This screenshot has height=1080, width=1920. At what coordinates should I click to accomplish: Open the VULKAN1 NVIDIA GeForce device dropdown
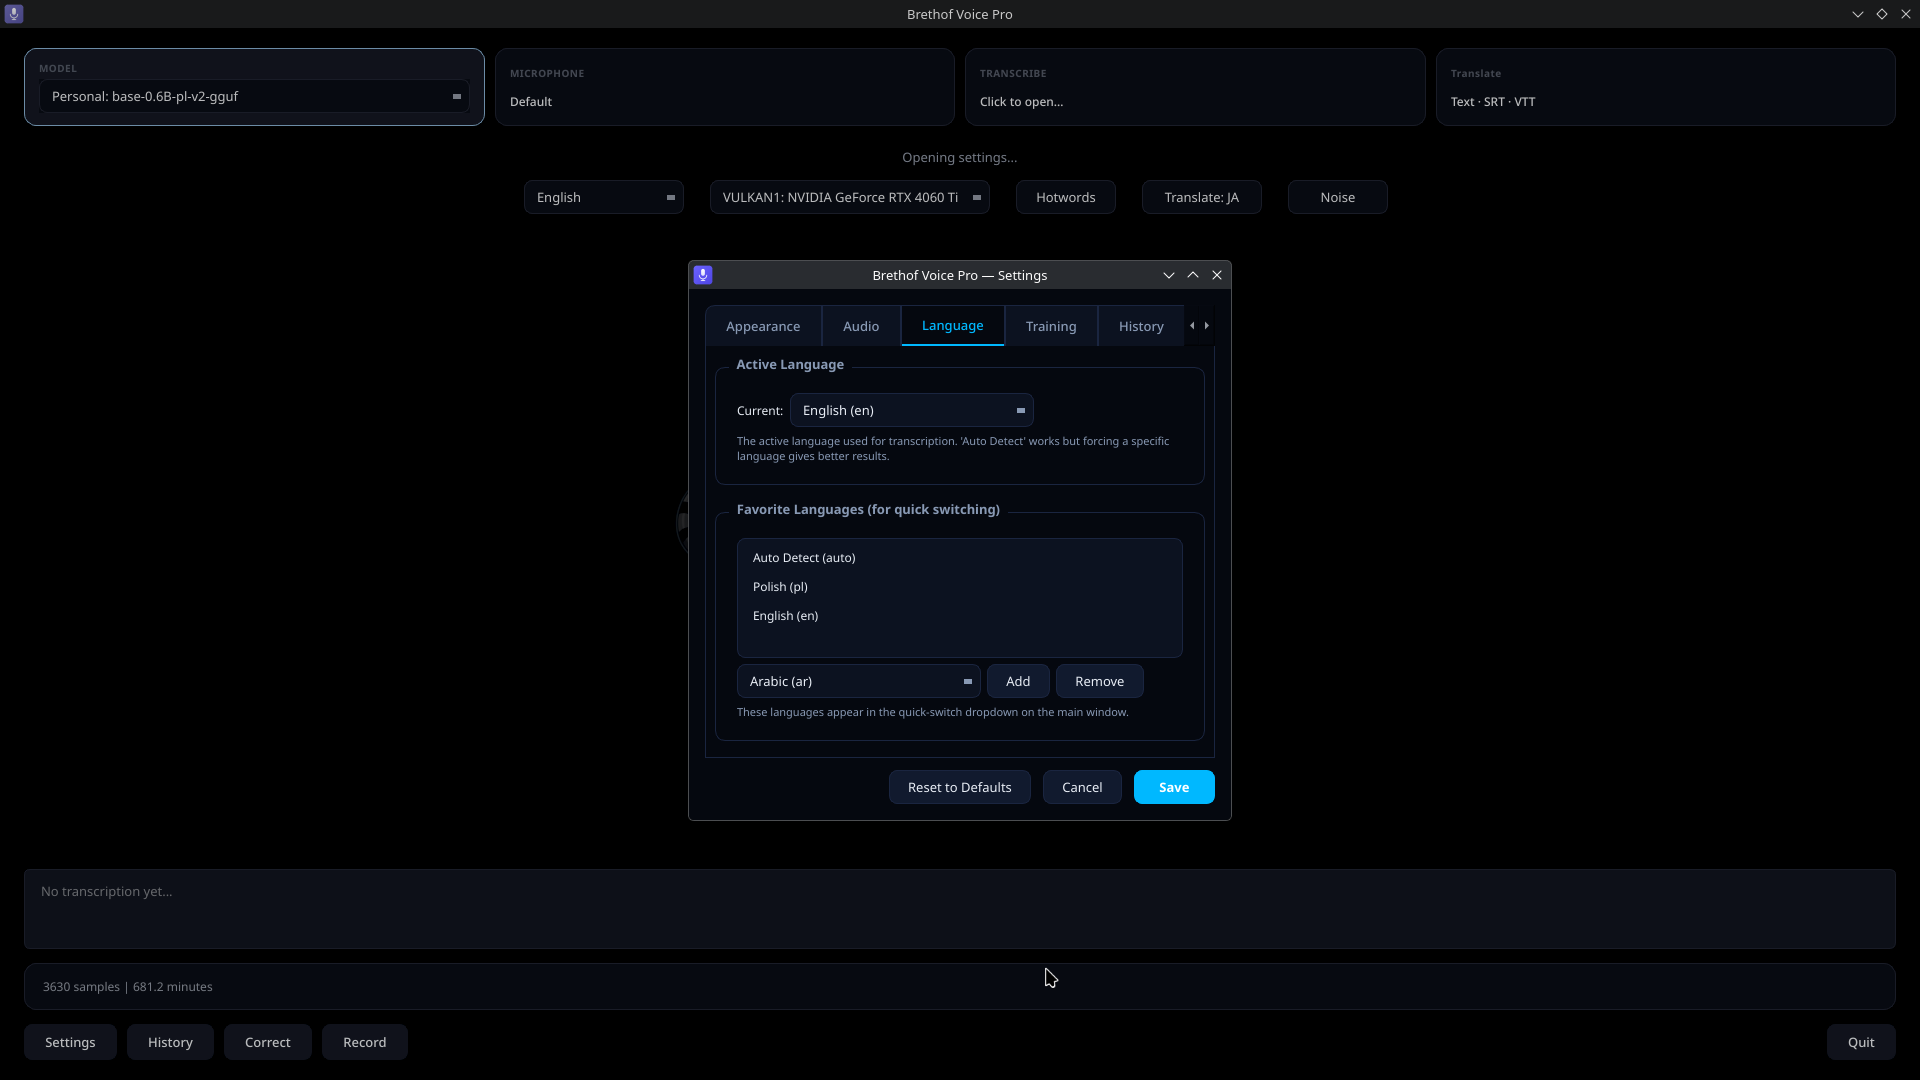pos(850,197)
